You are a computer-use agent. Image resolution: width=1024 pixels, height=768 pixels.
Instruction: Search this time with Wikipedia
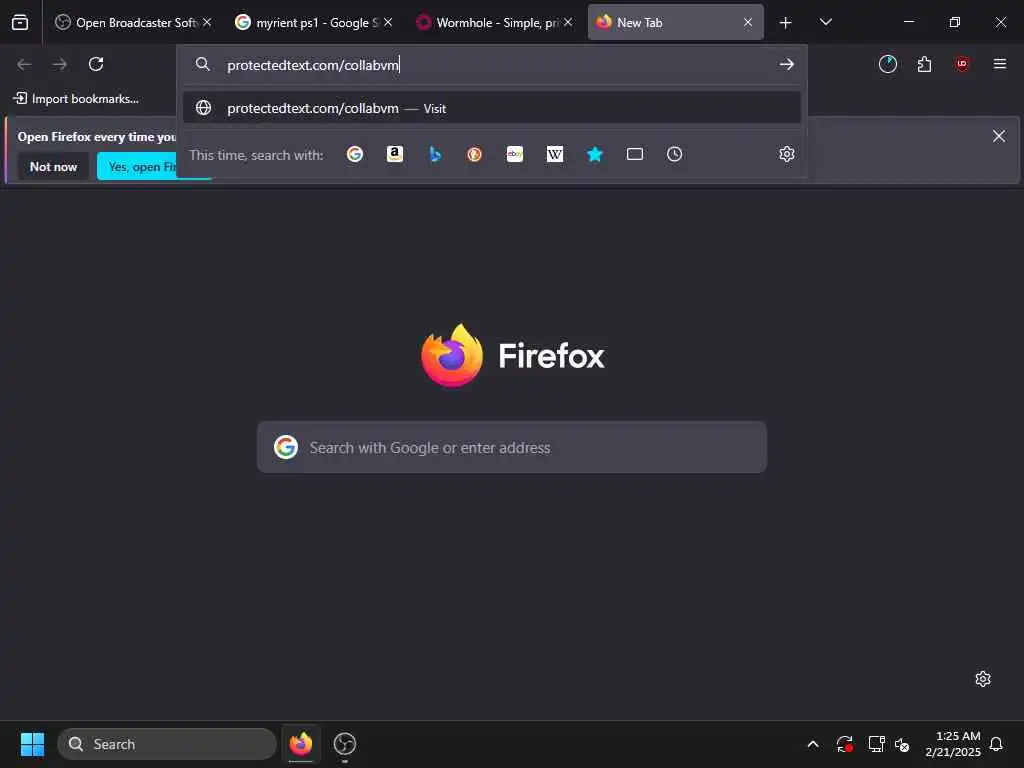tap(554, 154)
